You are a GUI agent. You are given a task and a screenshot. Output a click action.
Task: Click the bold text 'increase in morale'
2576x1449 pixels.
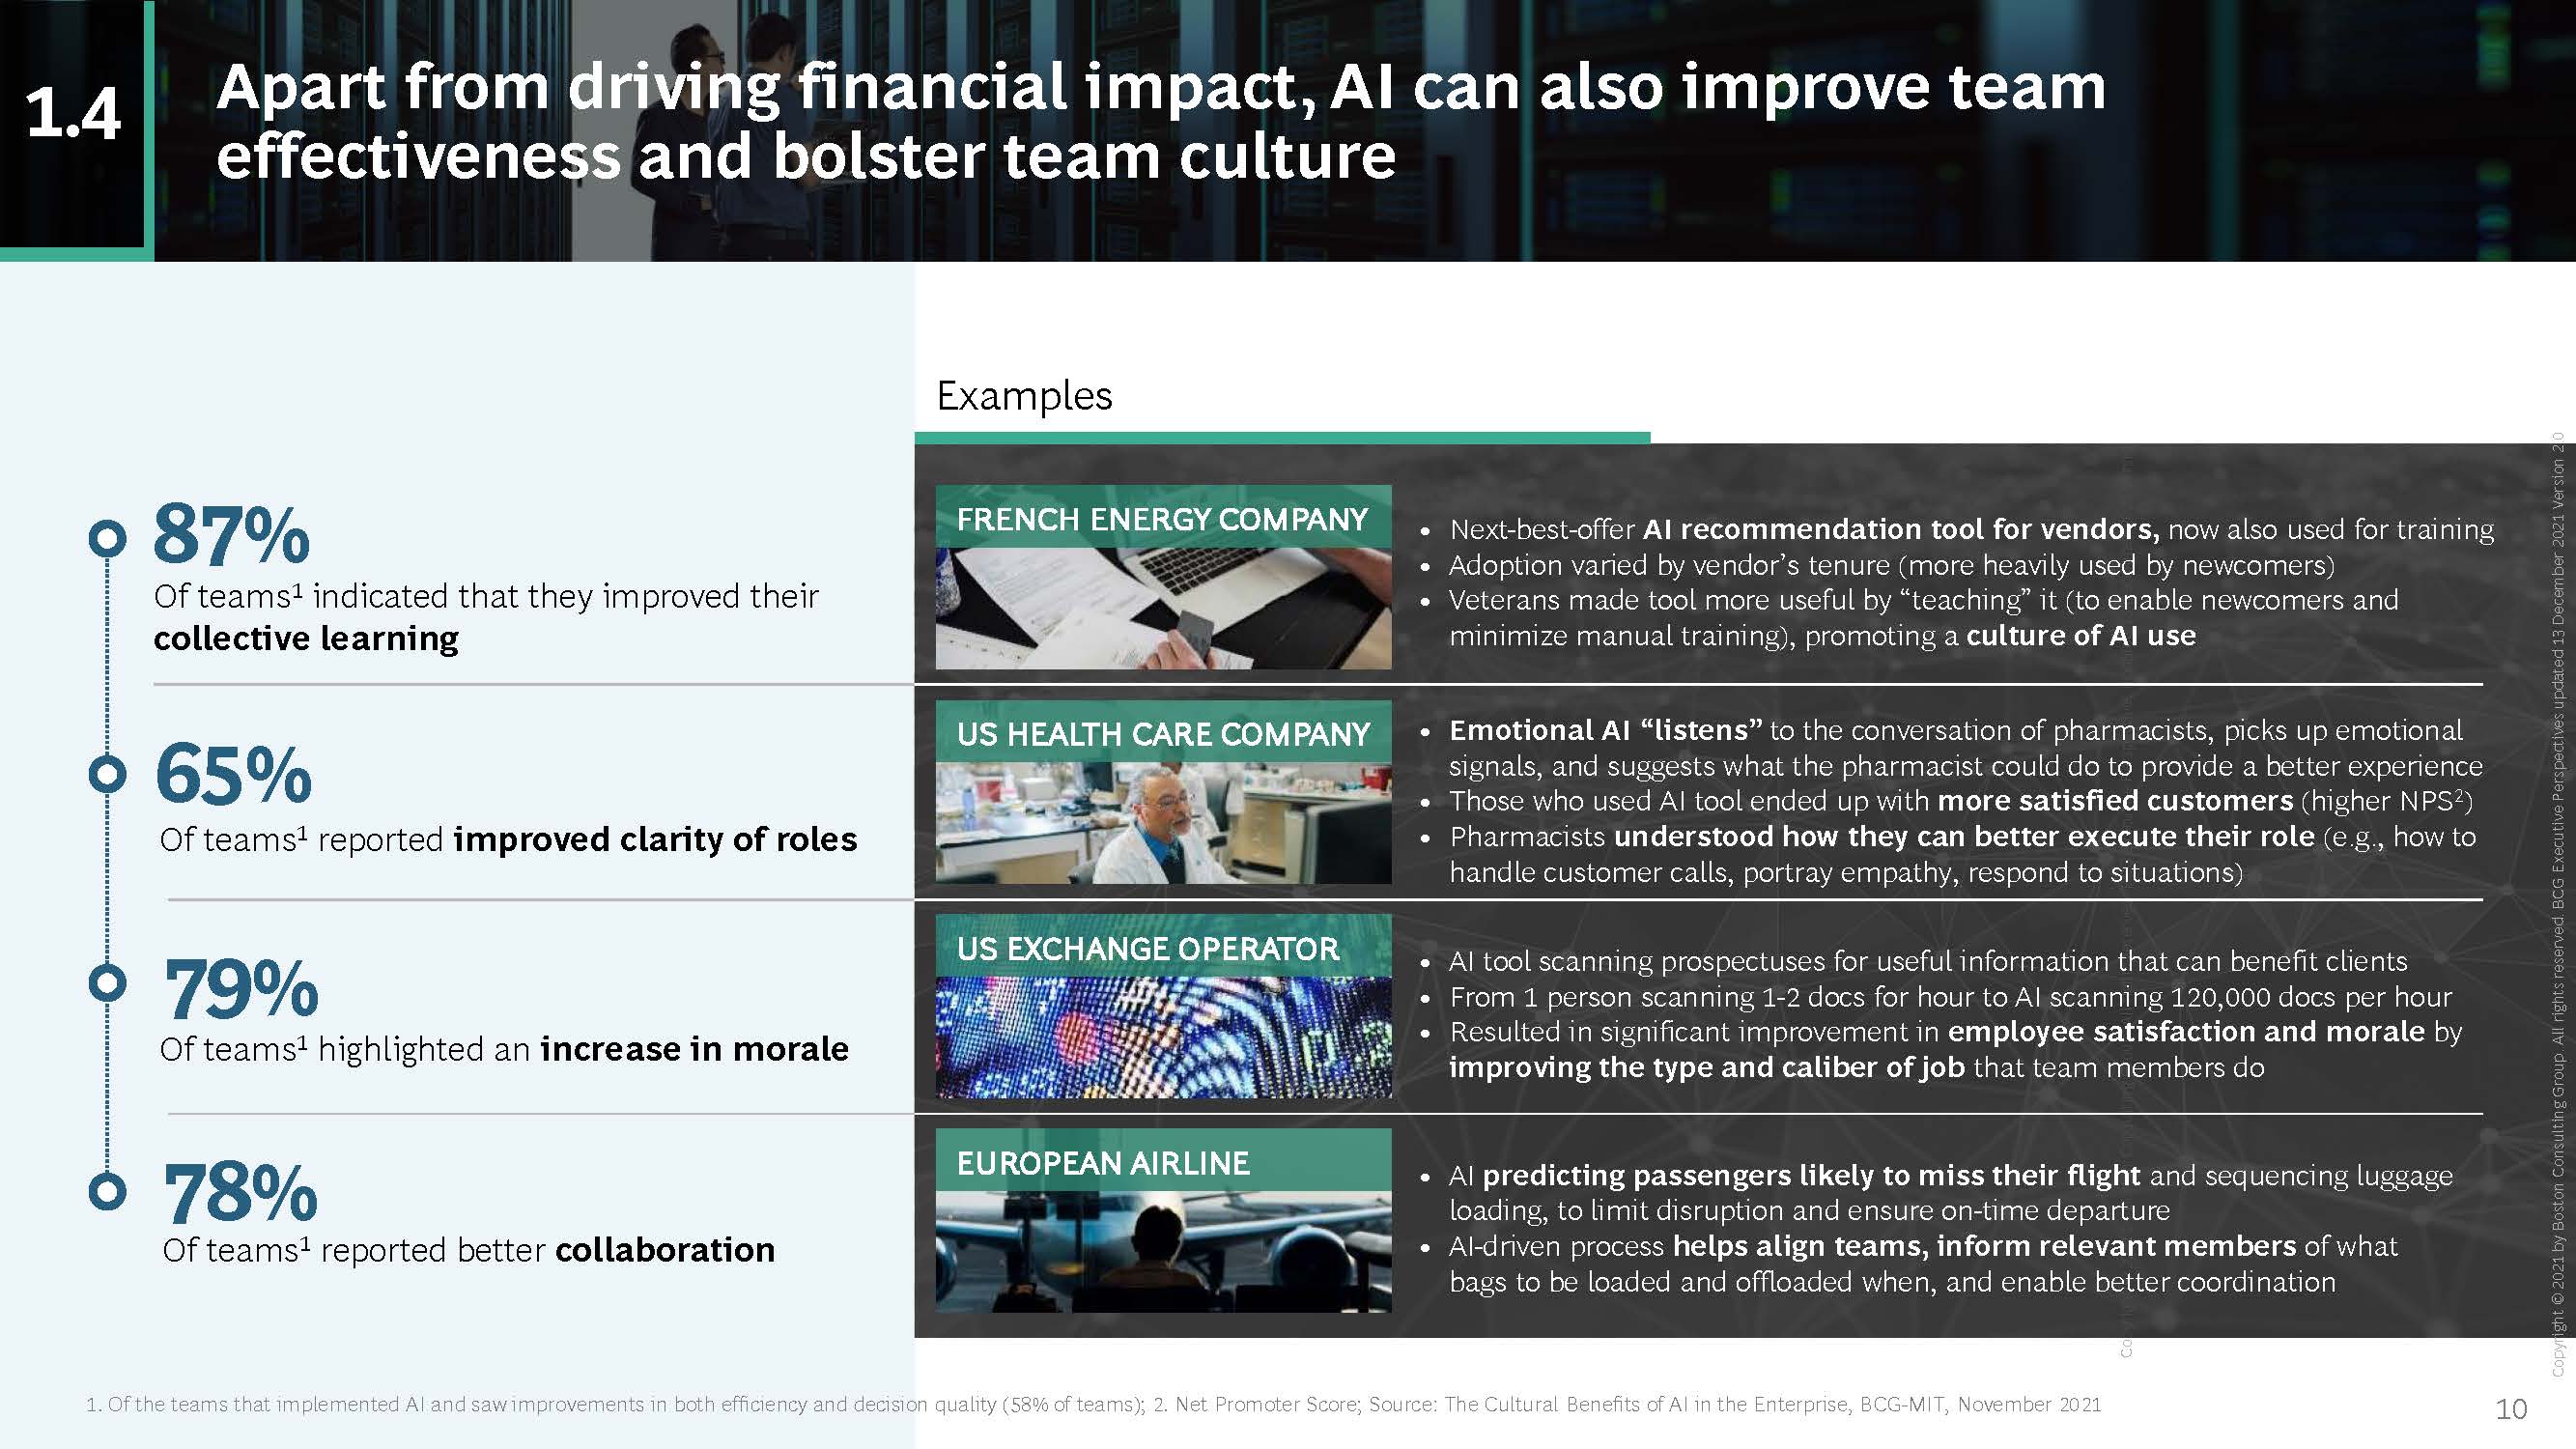click(x=694, y=1049)
